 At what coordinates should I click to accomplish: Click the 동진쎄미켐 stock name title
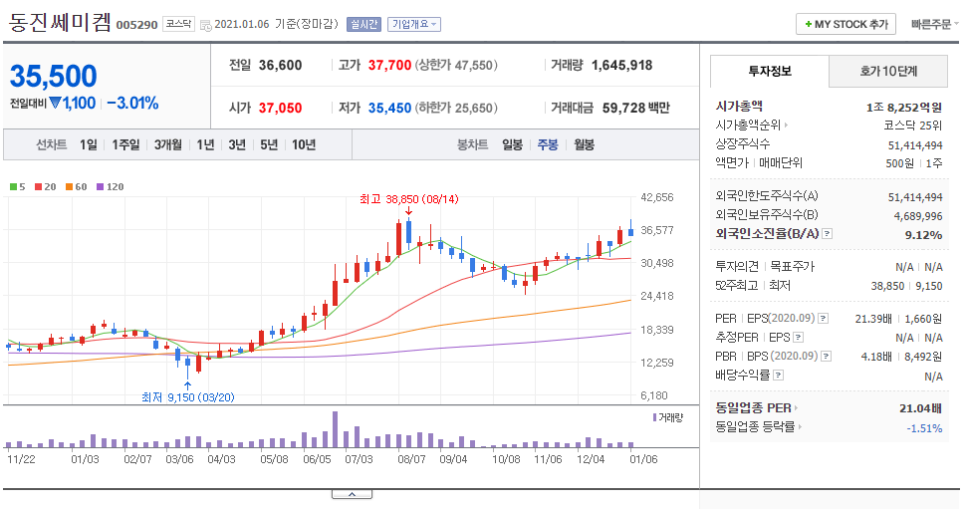pos(59,23)
